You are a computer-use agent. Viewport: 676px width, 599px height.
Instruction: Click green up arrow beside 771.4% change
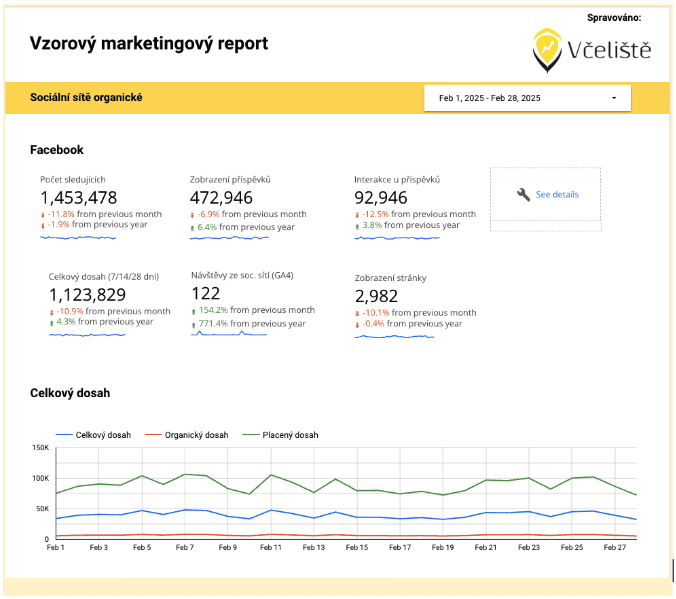(193, 323)
